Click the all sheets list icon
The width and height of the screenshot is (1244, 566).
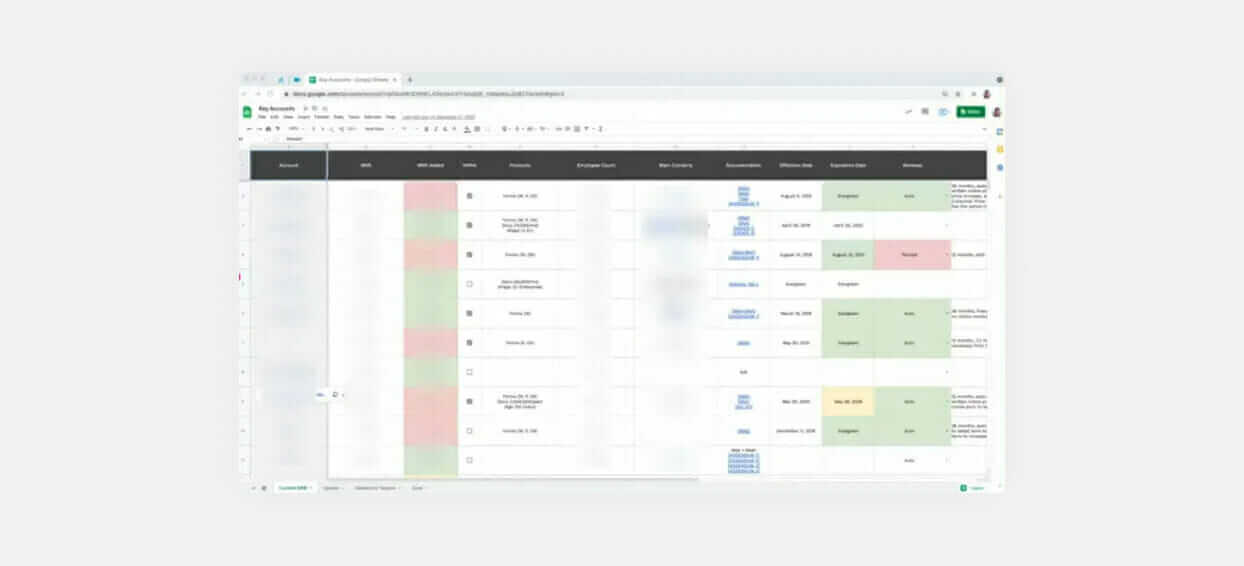[264, 488]
